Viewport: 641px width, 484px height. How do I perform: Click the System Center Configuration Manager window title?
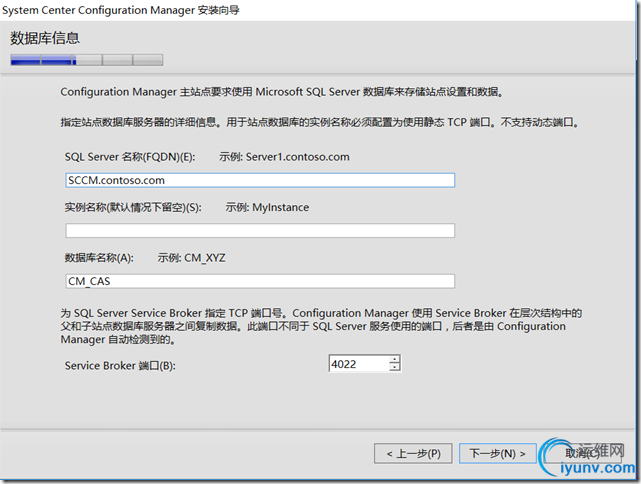[121, 10]
